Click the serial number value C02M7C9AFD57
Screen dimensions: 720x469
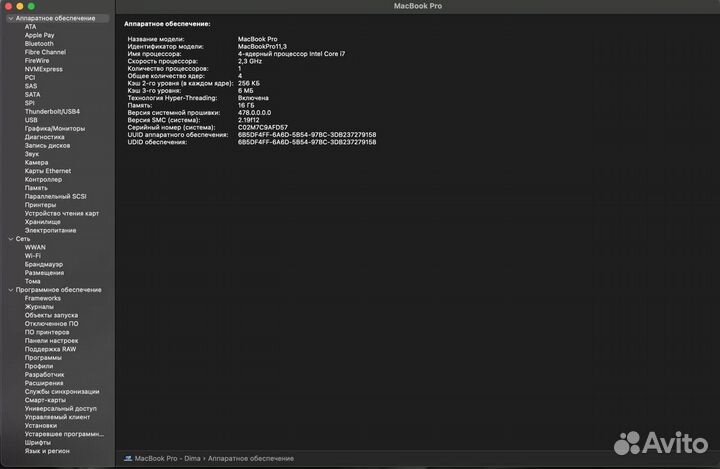point(263,128)
